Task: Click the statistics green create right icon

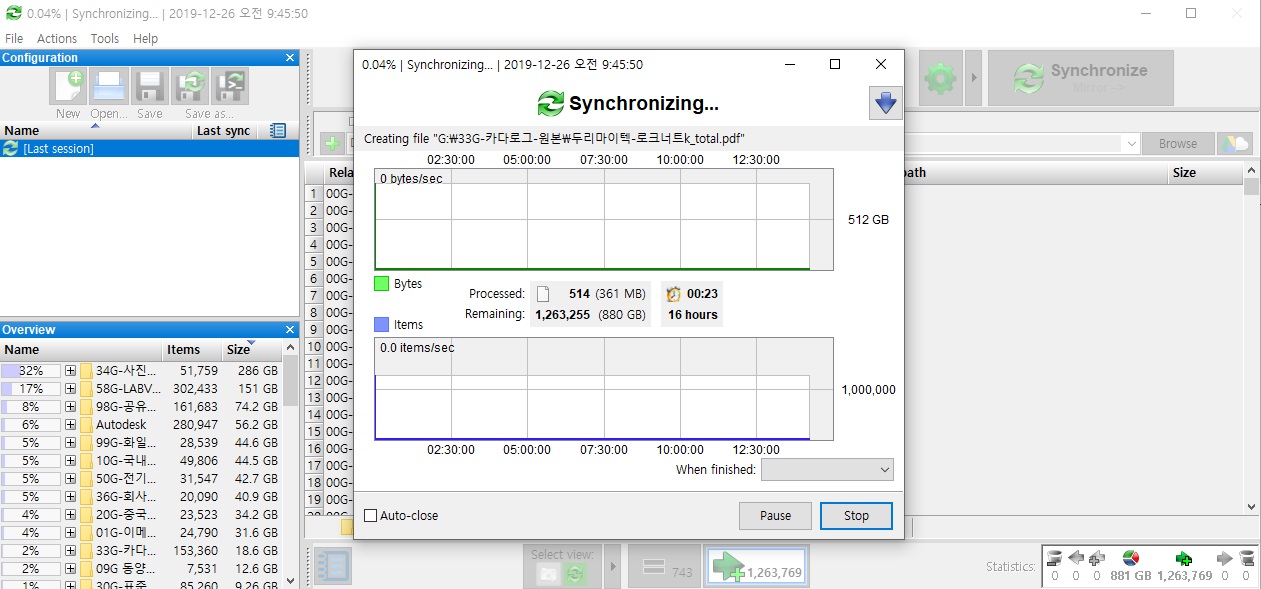Action: 1184,558
